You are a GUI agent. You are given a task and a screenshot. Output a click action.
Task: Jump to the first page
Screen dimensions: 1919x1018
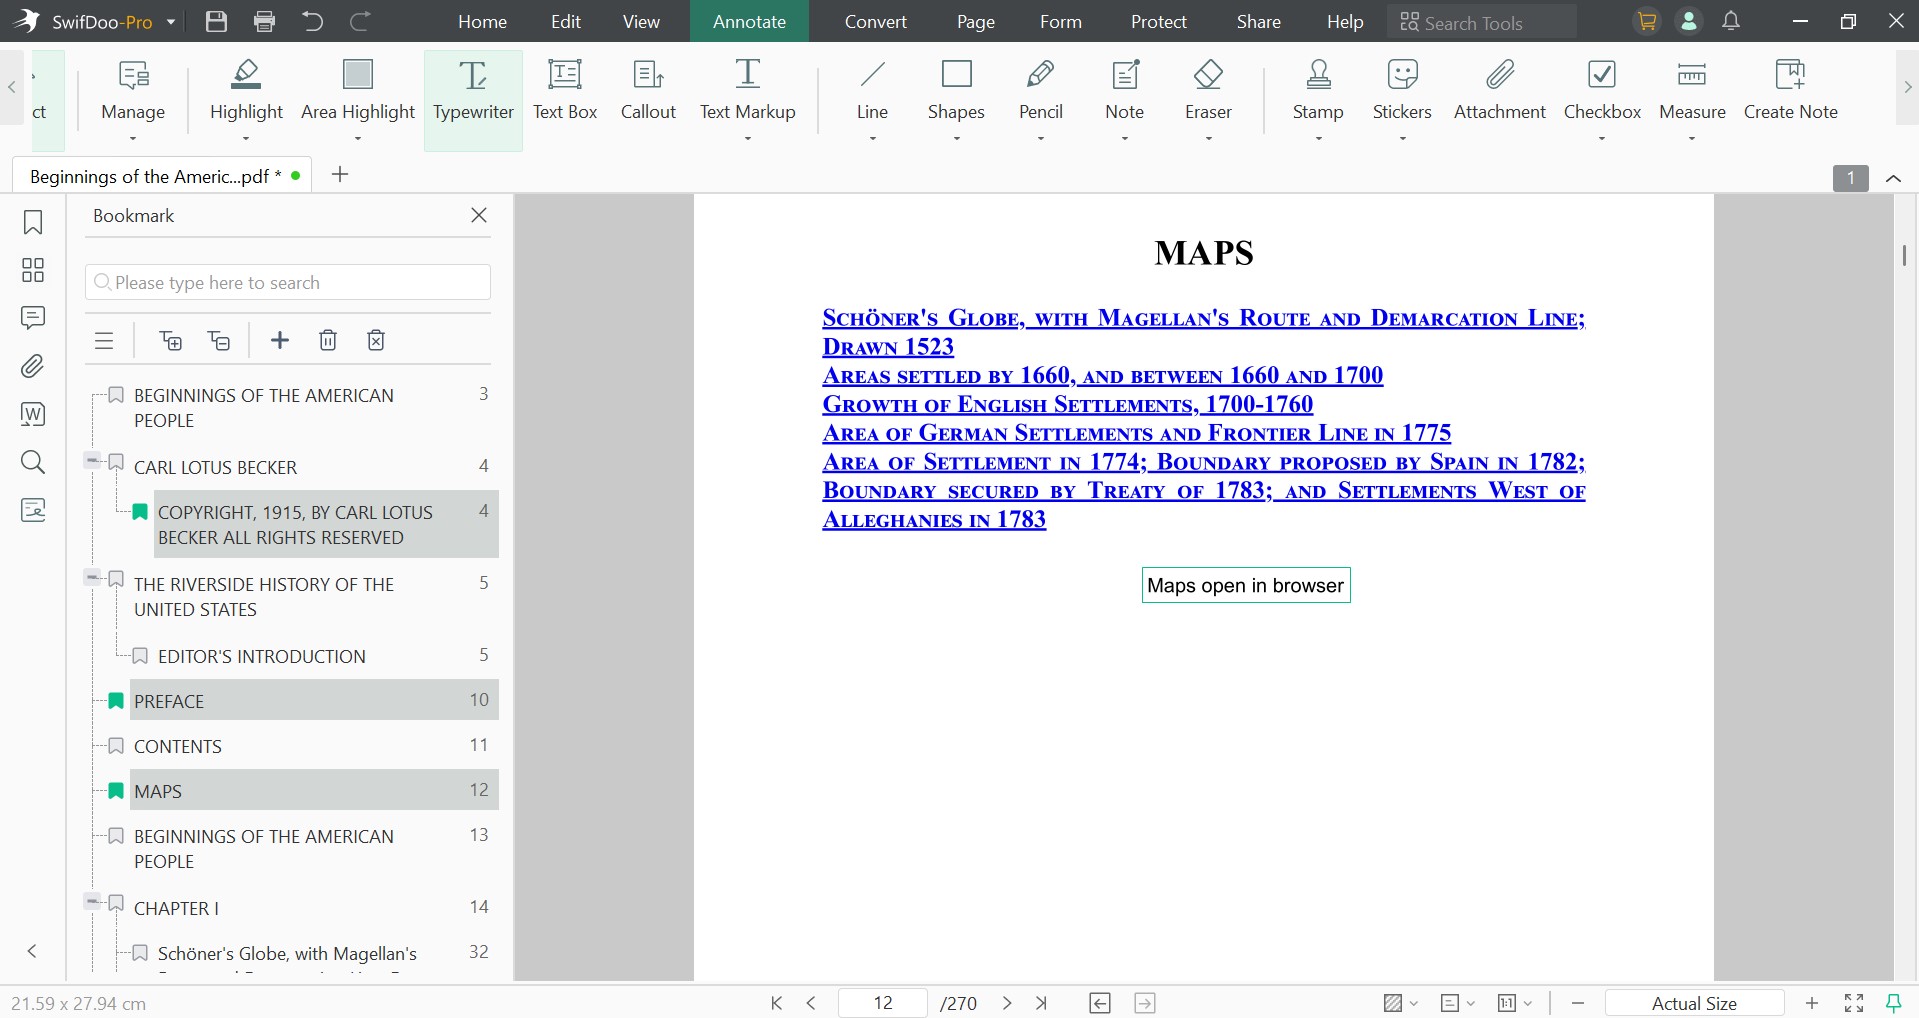pyautogui.click(x=776, y=1003)
